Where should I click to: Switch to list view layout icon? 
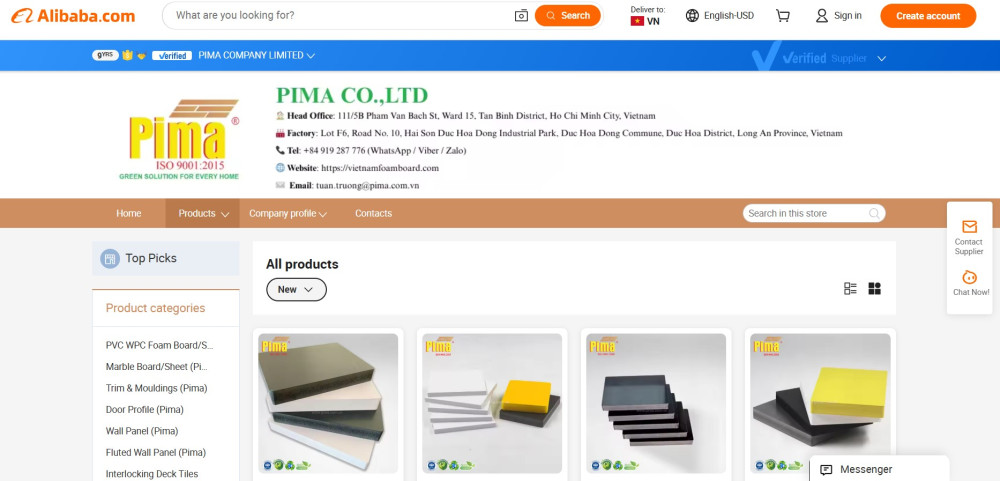coord(850,289)
